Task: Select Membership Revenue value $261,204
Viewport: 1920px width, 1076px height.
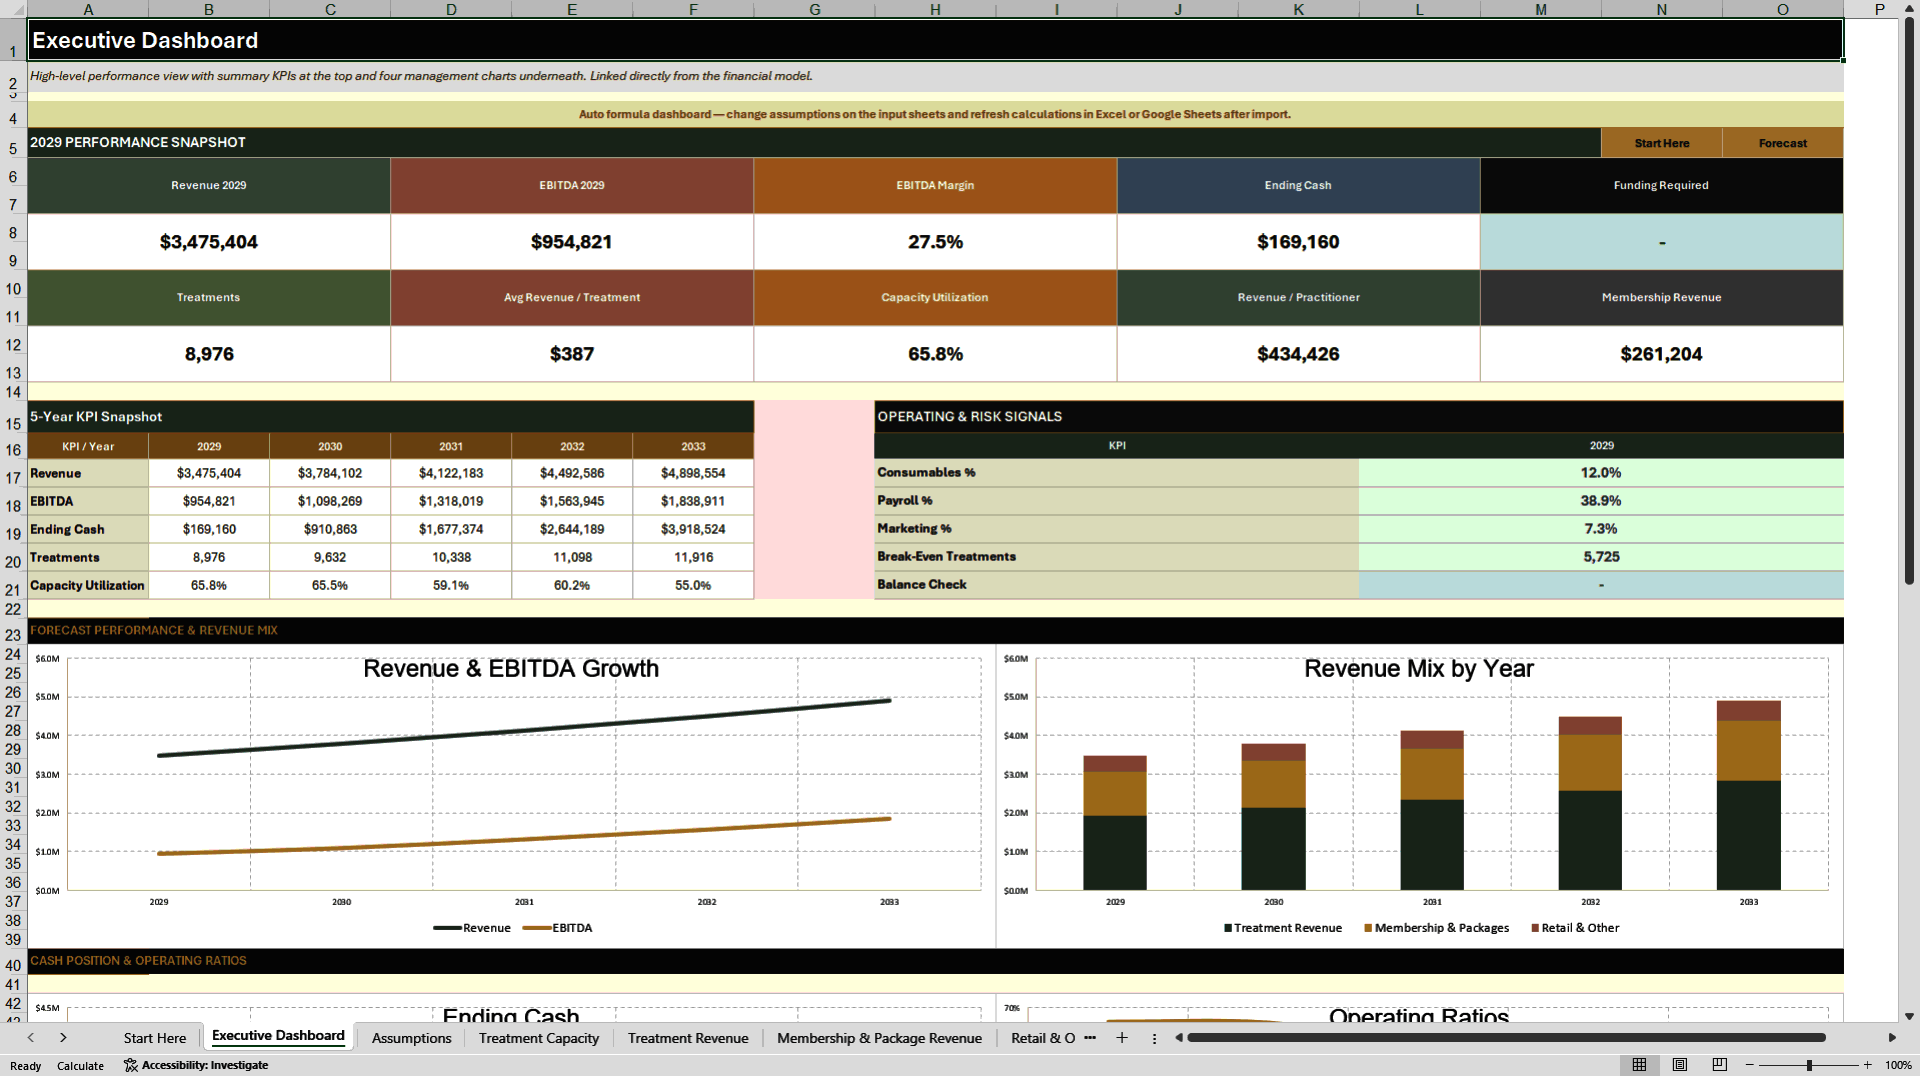Action: tap(1661, 354)
